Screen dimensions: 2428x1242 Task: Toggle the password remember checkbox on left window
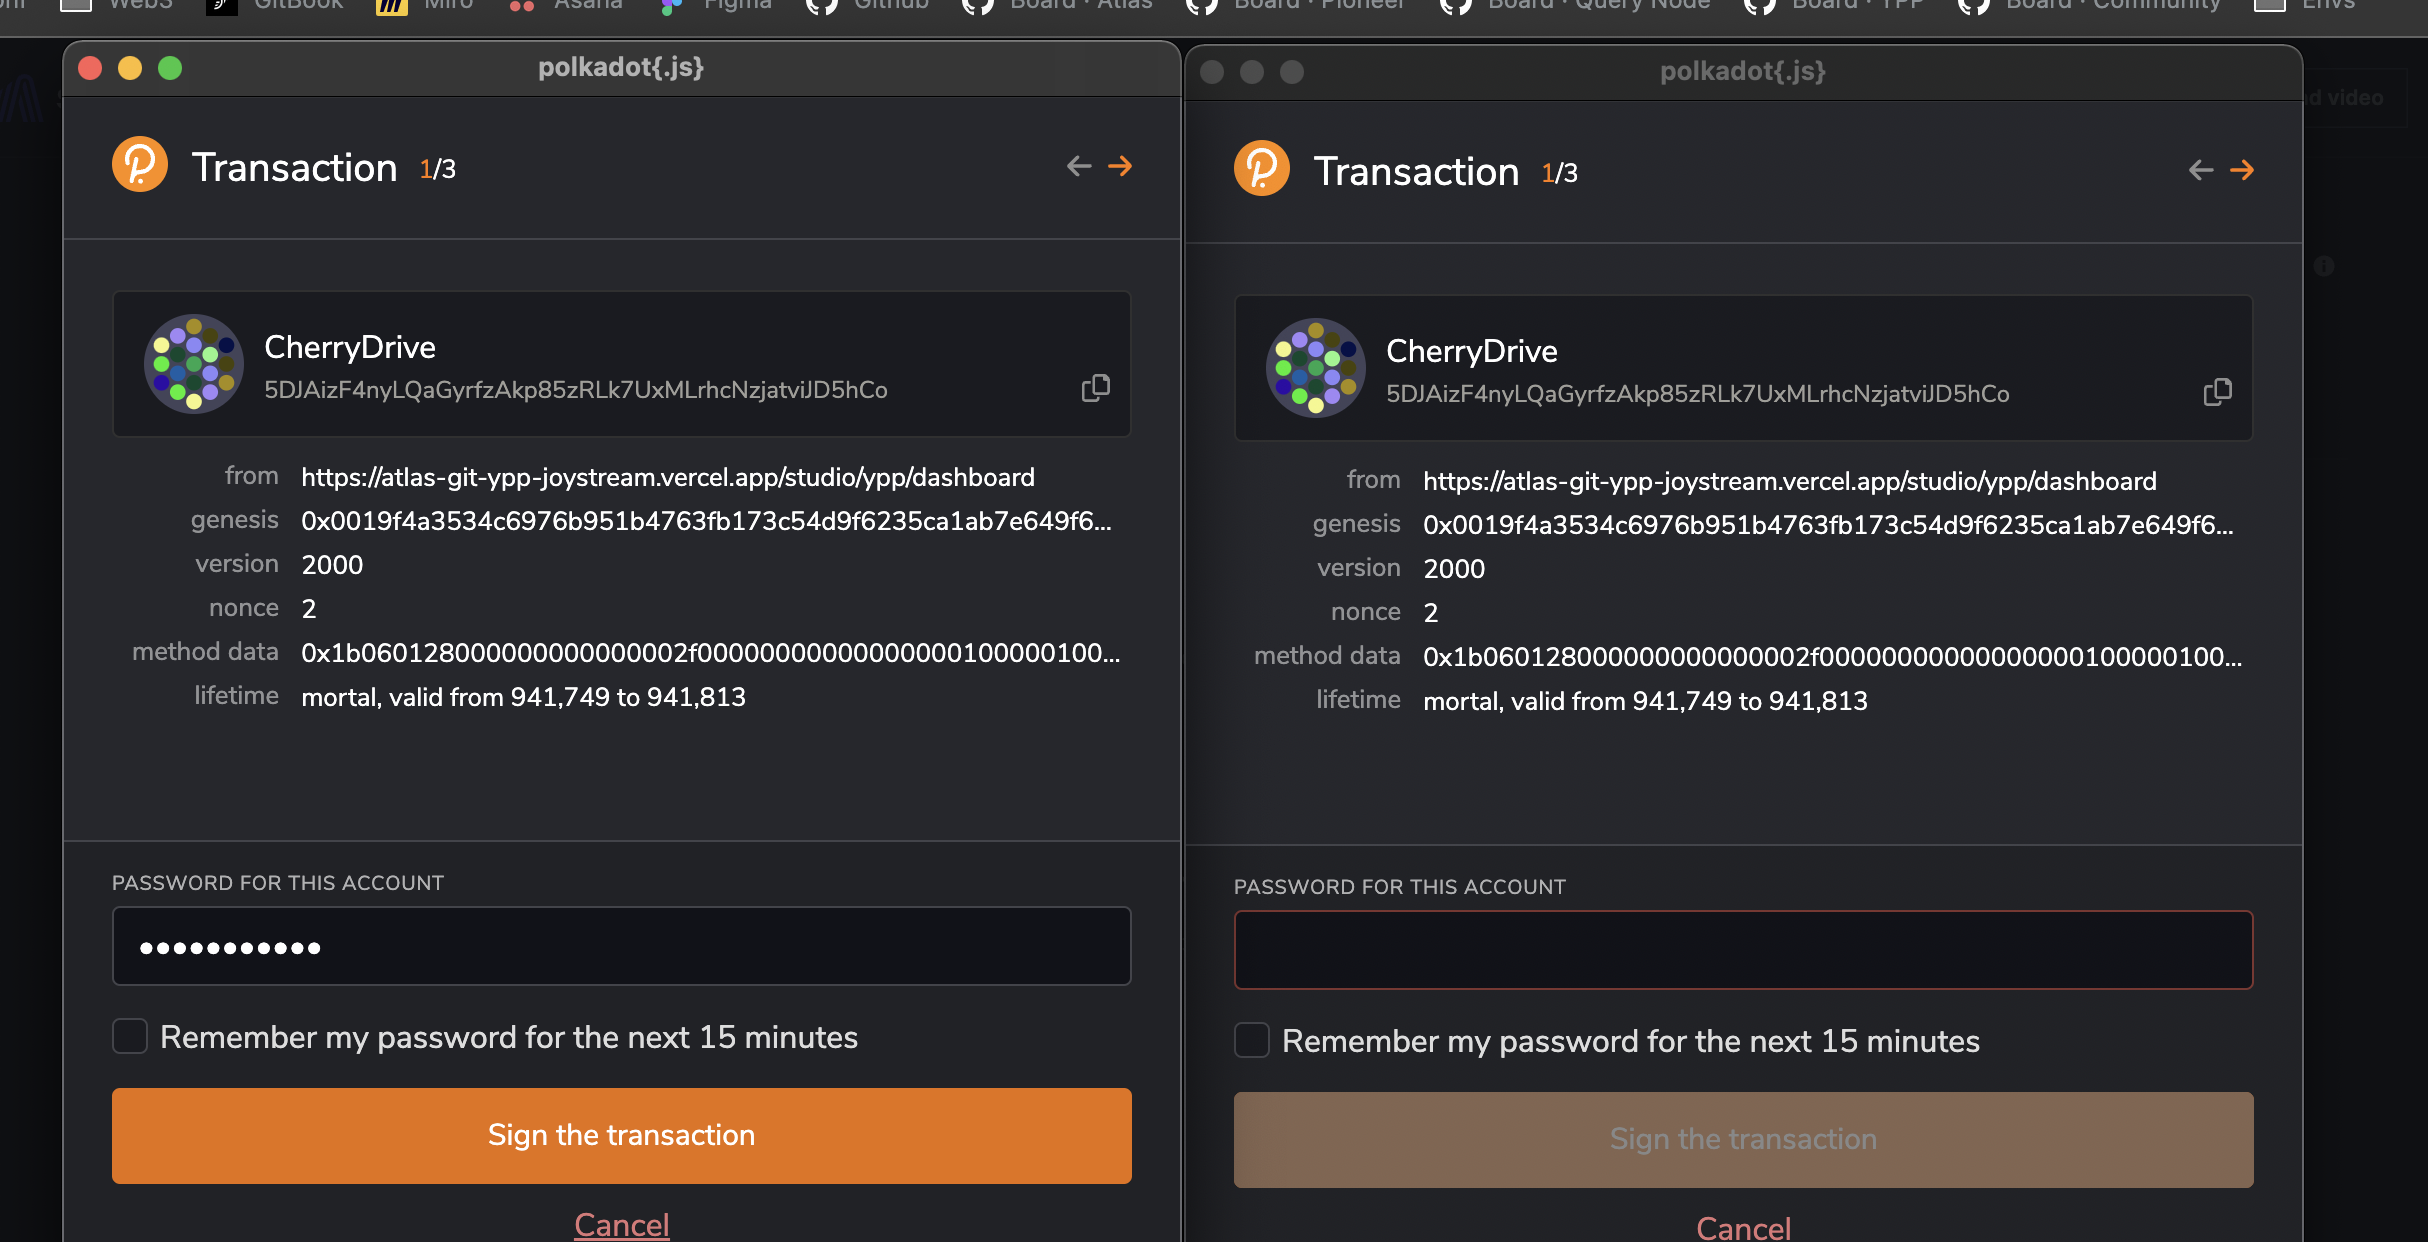(130, 1037)
